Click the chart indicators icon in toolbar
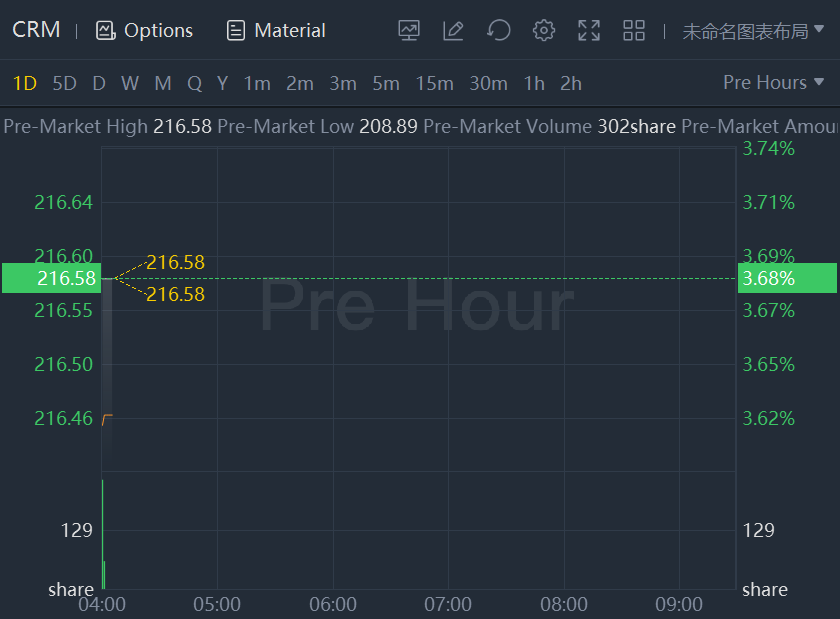The image size is (840, 619). coord(408,30)
